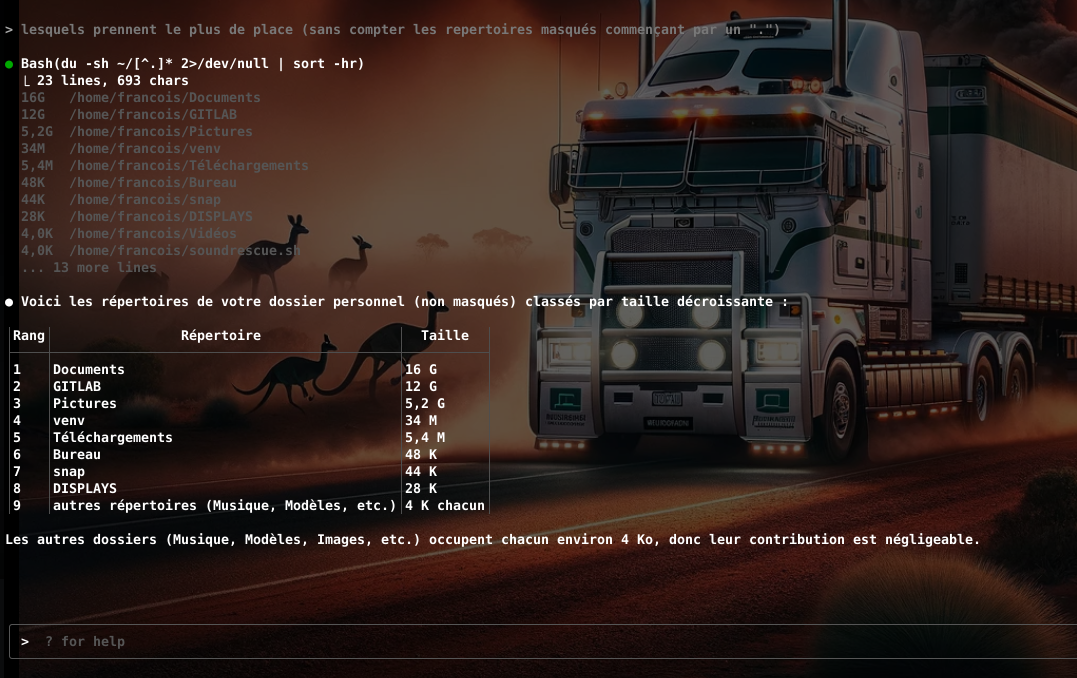Select the venv row in the table

click(69, 420)
